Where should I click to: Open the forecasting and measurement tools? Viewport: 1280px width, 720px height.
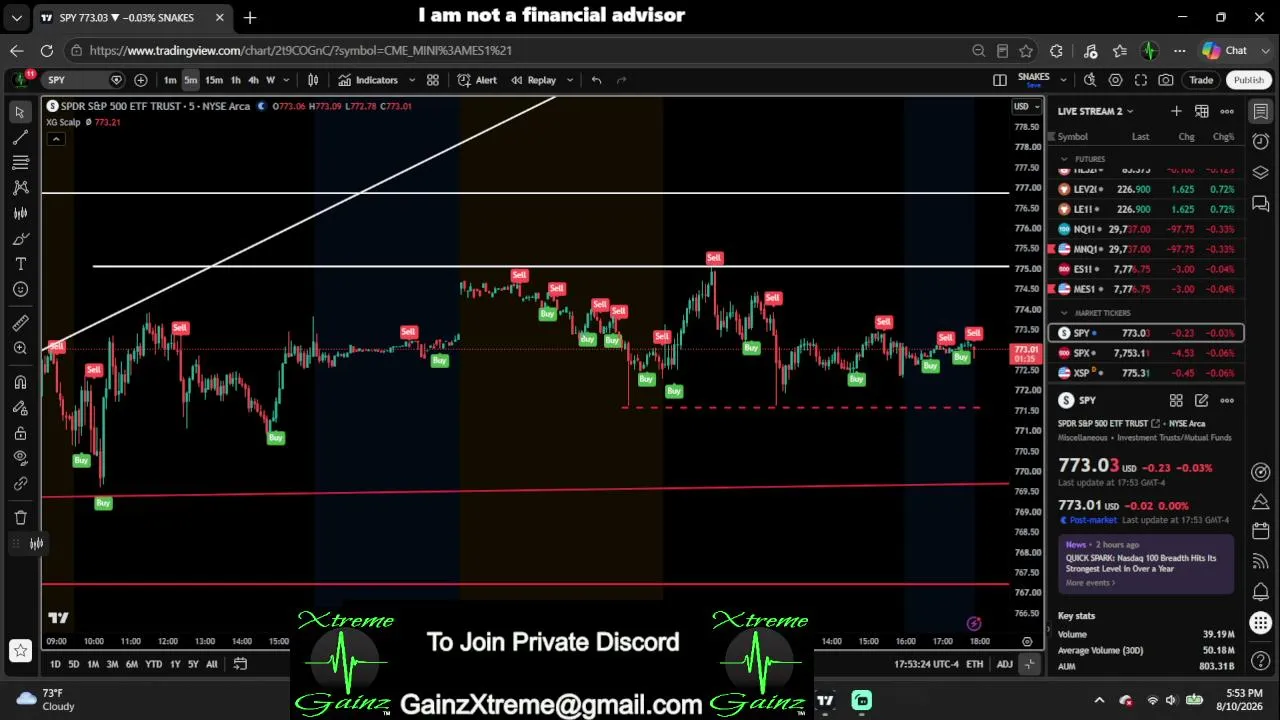(x=20, y=213)
